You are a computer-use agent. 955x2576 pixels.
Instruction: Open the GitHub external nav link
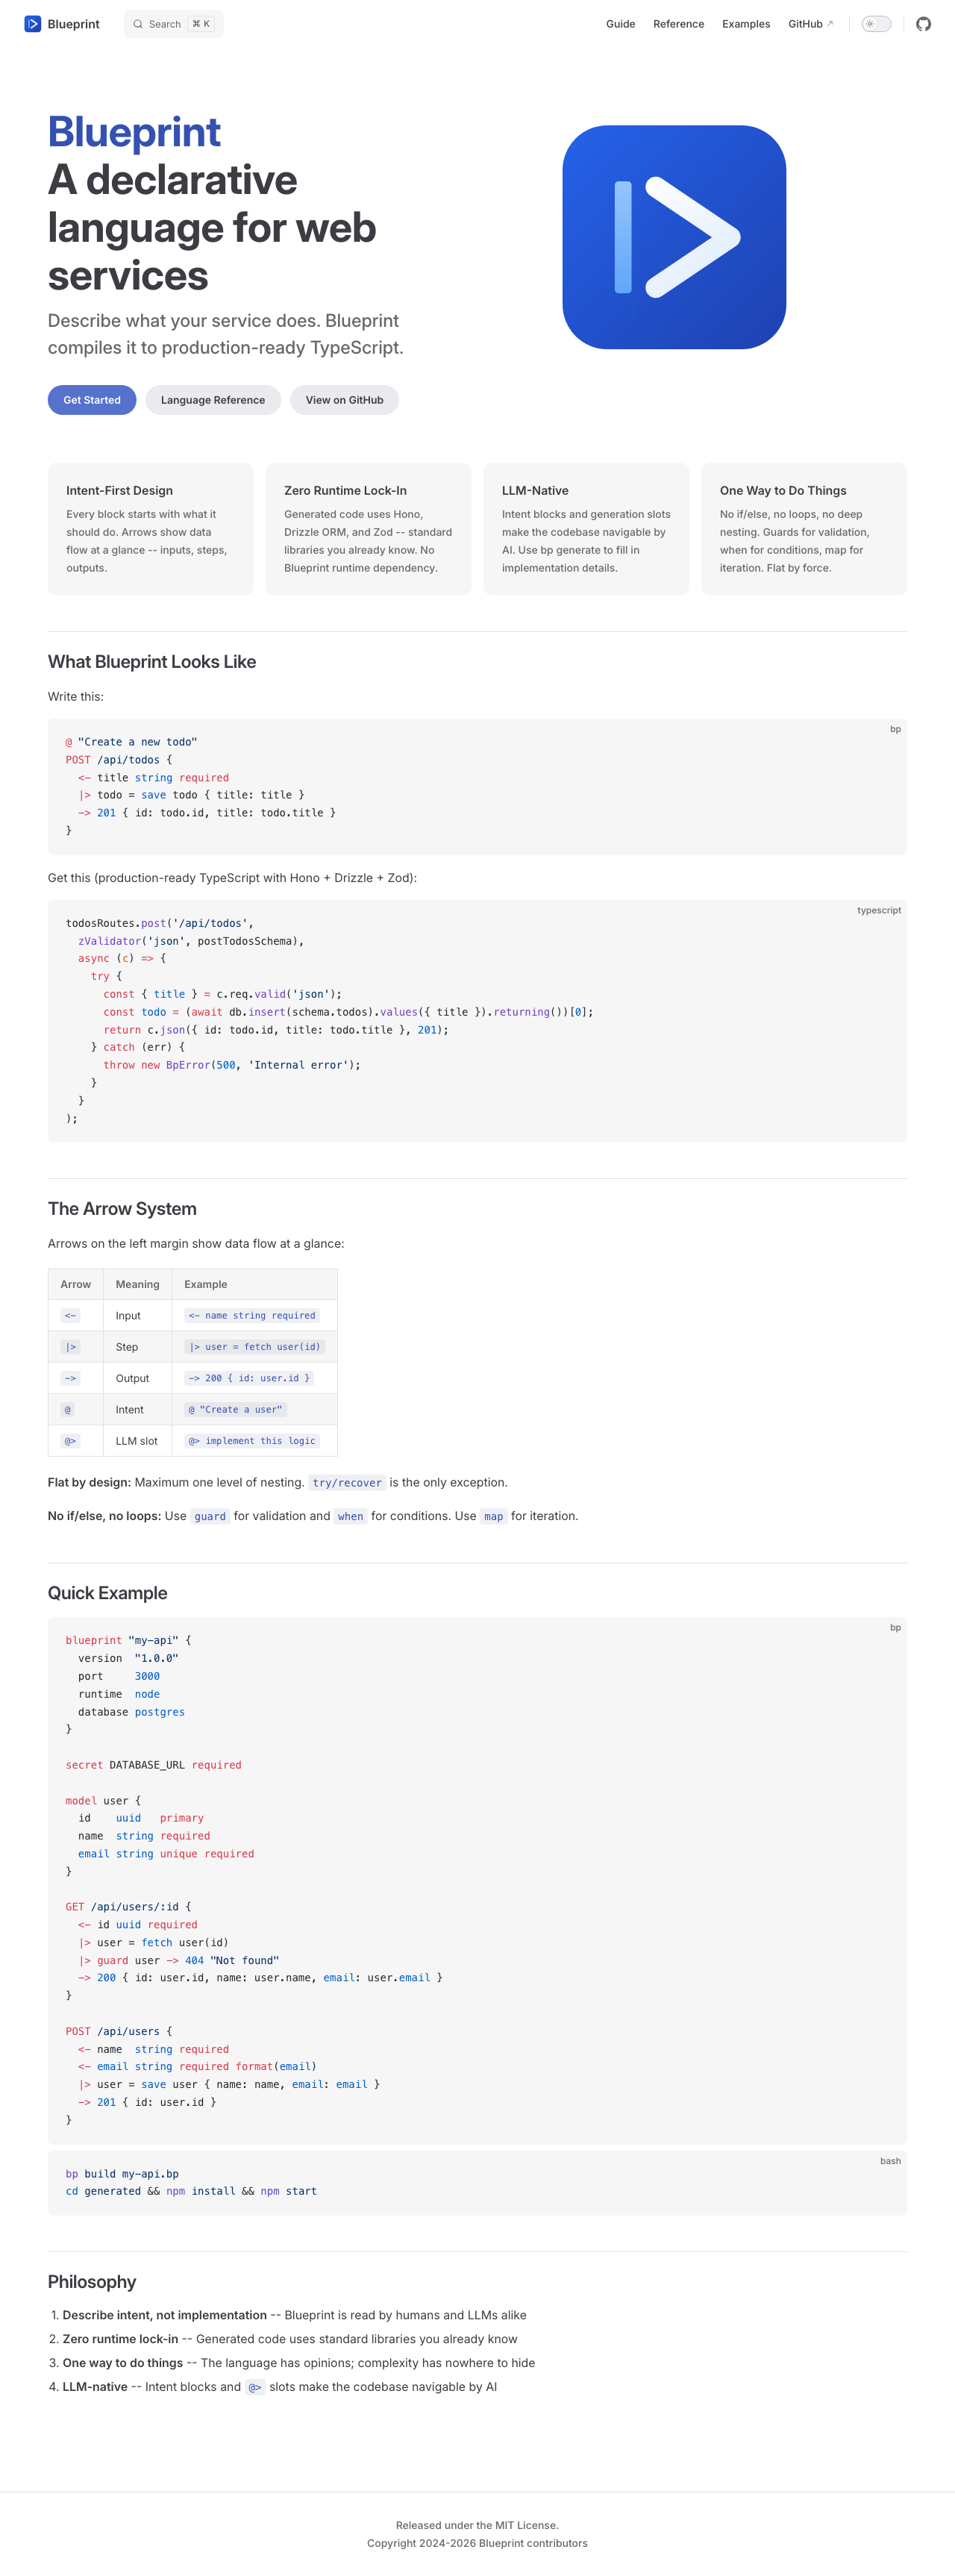coord(810,24)
